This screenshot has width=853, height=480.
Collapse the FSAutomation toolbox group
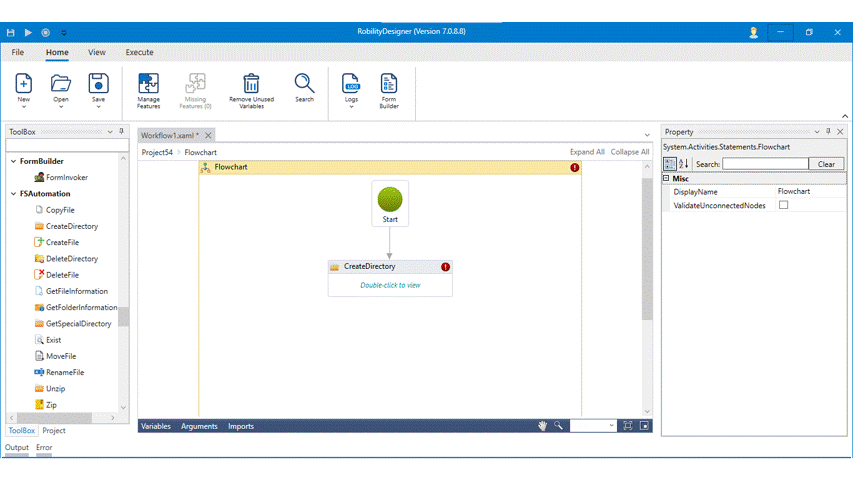[13, 194]
